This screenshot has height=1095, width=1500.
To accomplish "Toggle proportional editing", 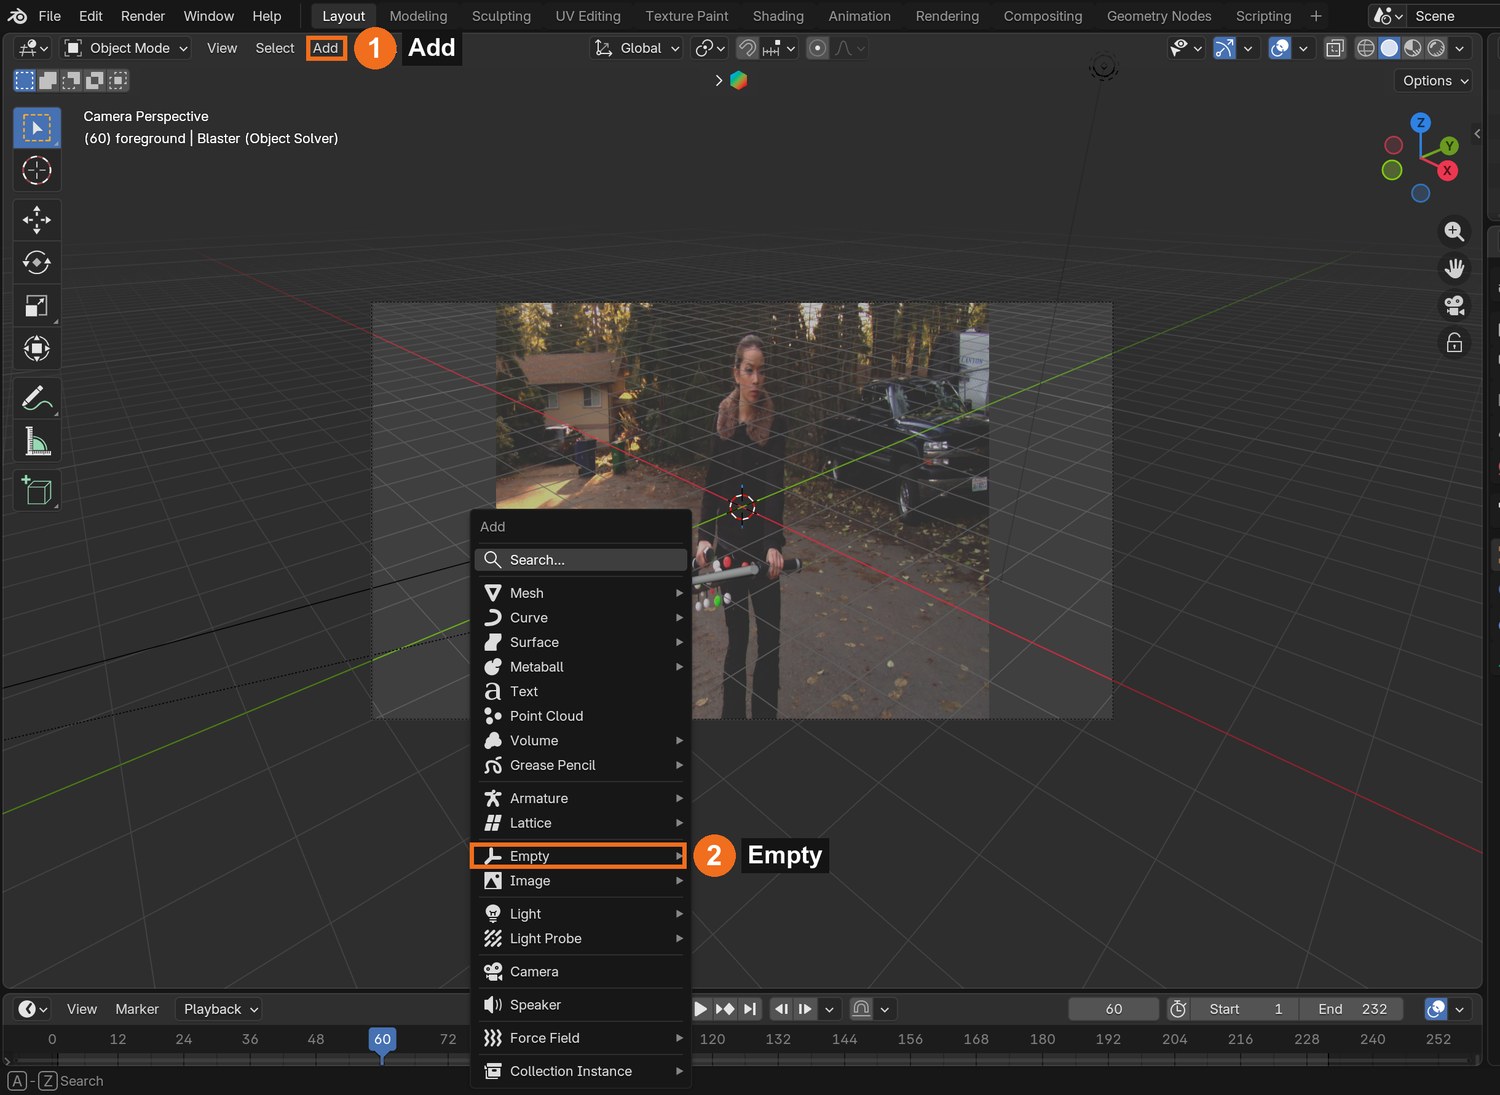I will point(817,48).
